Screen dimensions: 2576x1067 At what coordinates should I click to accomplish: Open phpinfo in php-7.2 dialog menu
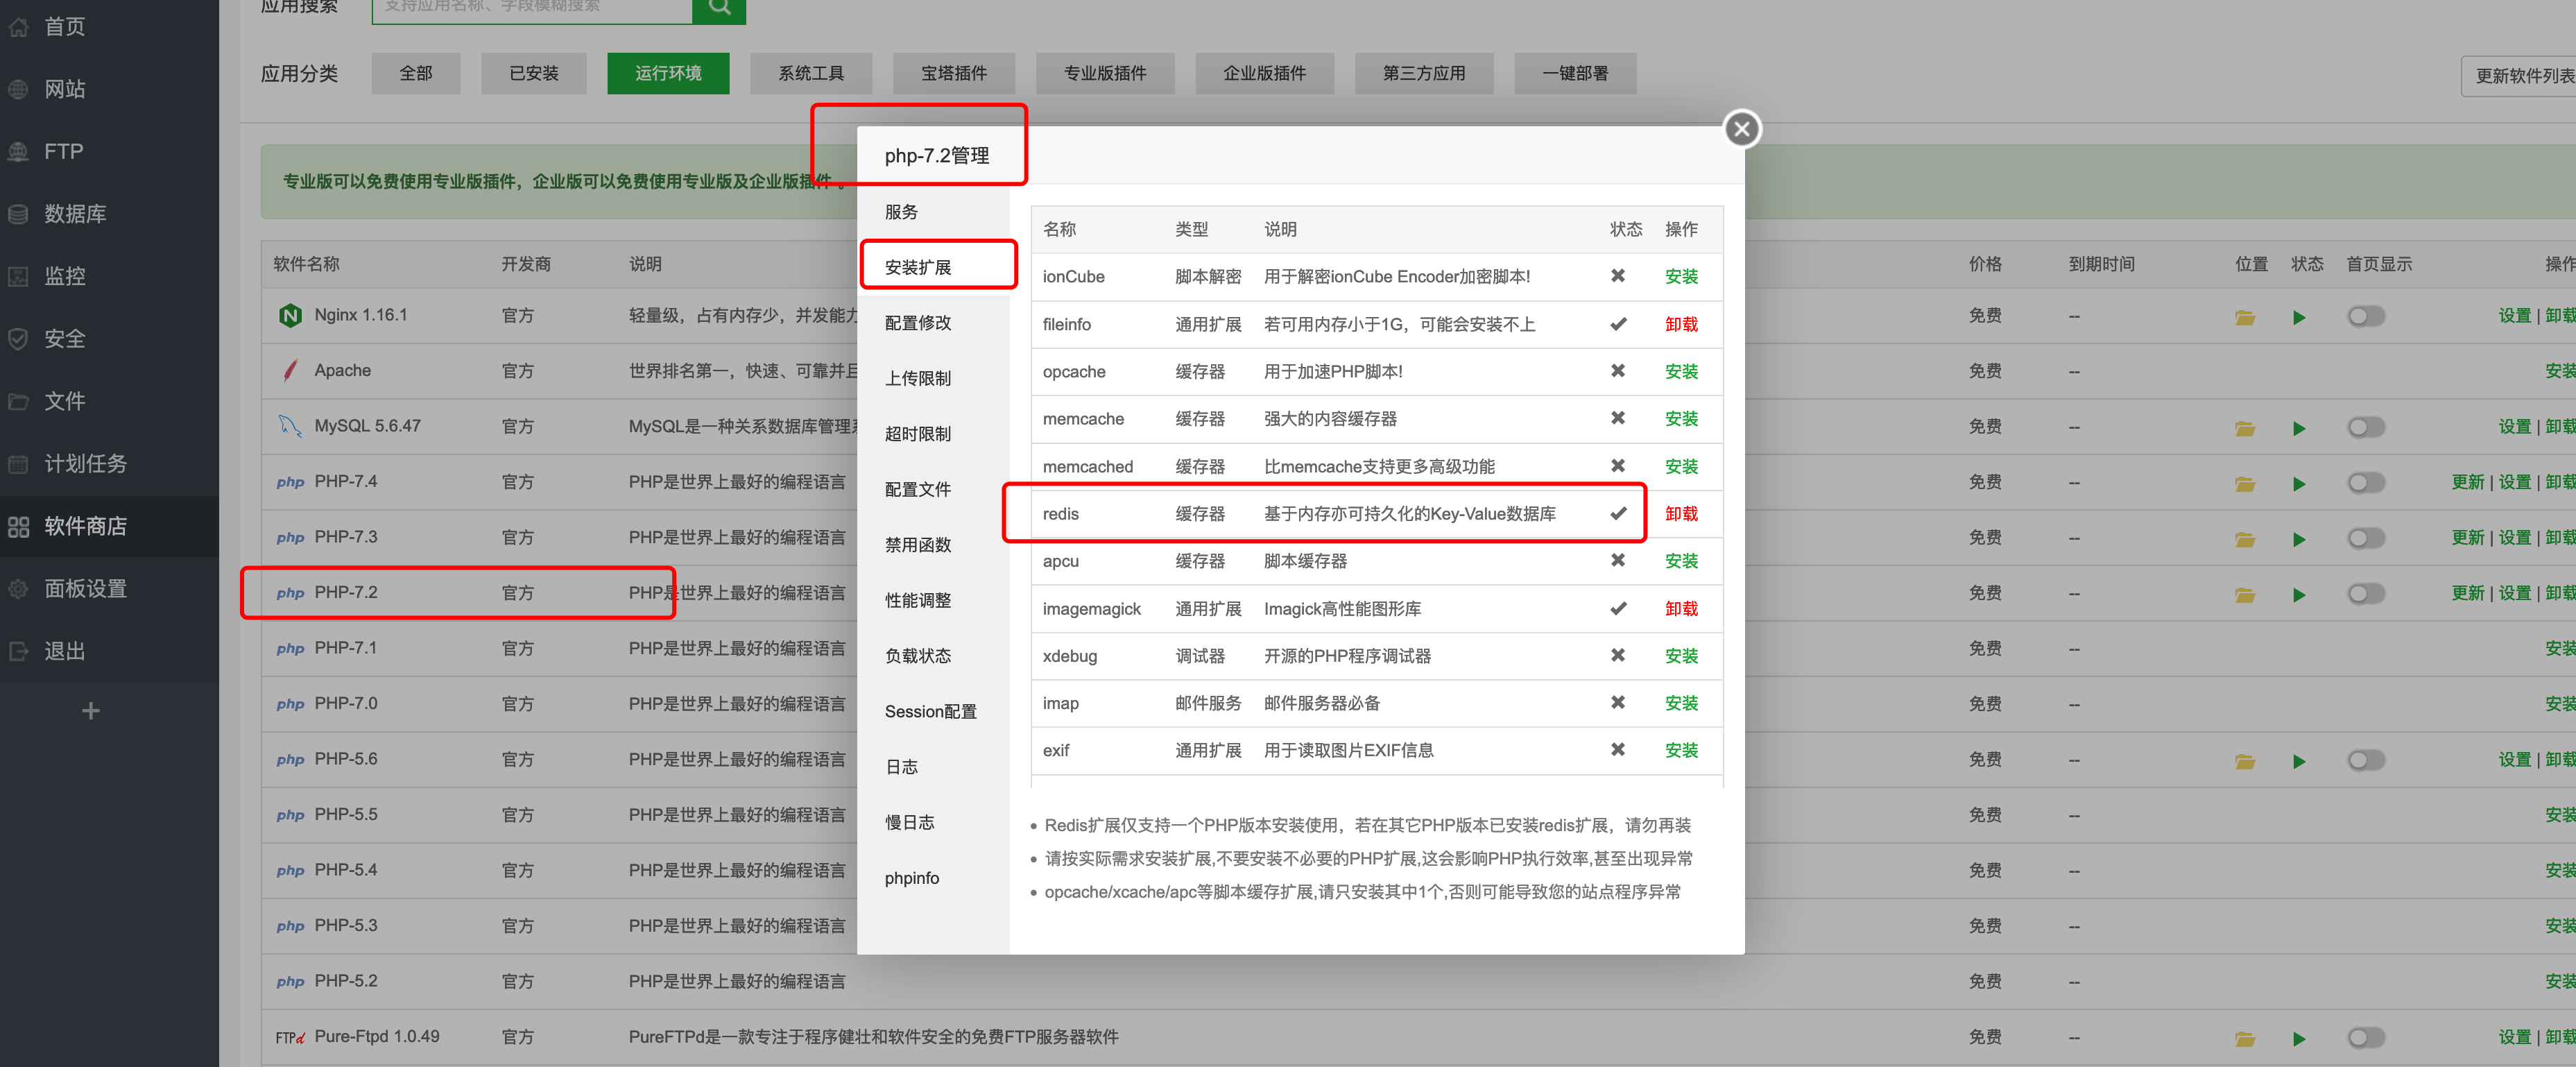pos(934,878)
